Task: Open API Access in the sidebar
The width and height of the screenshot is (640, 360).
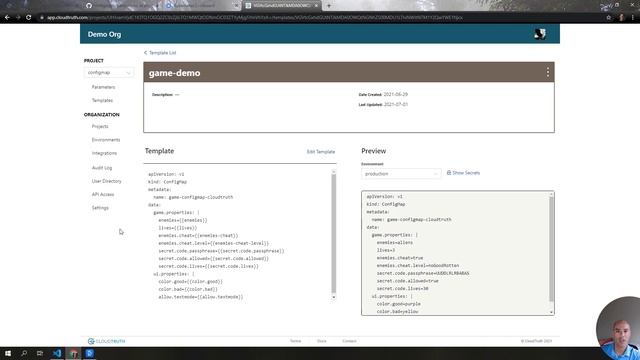Action: (x=103, y=194)
